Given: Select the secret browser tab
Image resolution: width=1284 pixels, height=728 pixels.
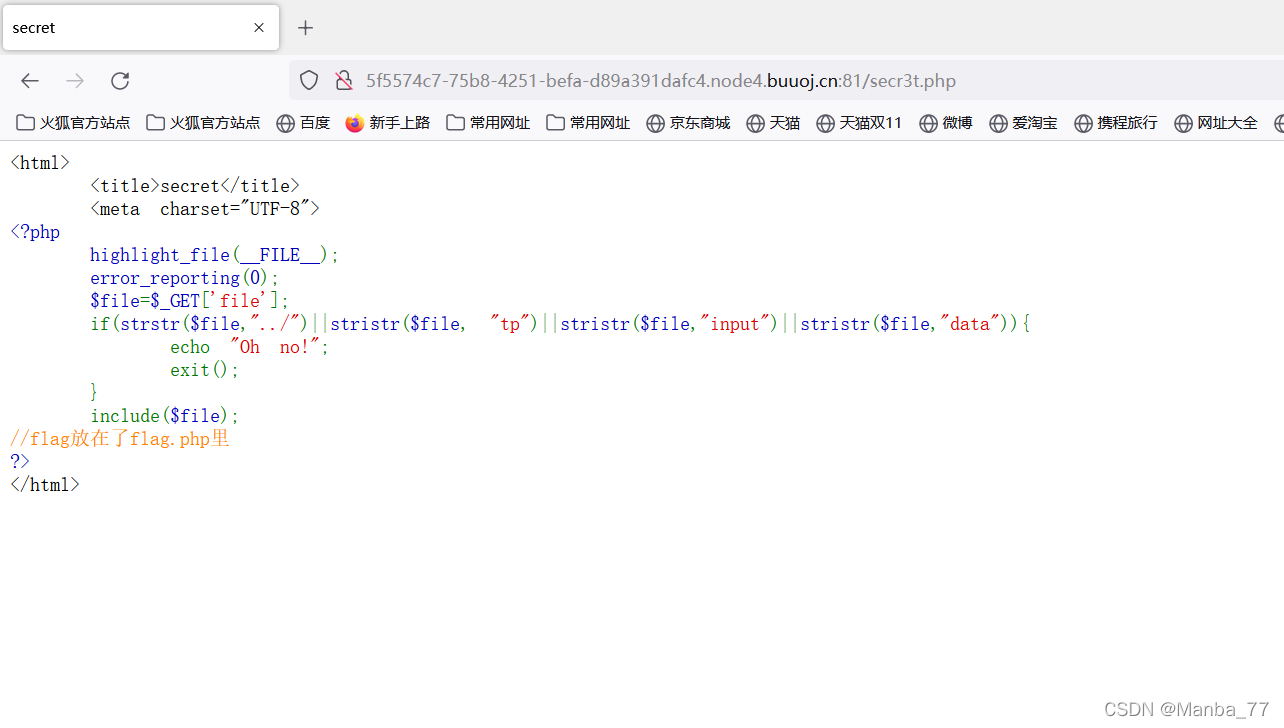Looking at the screenshot, I should tap(141, 28).
